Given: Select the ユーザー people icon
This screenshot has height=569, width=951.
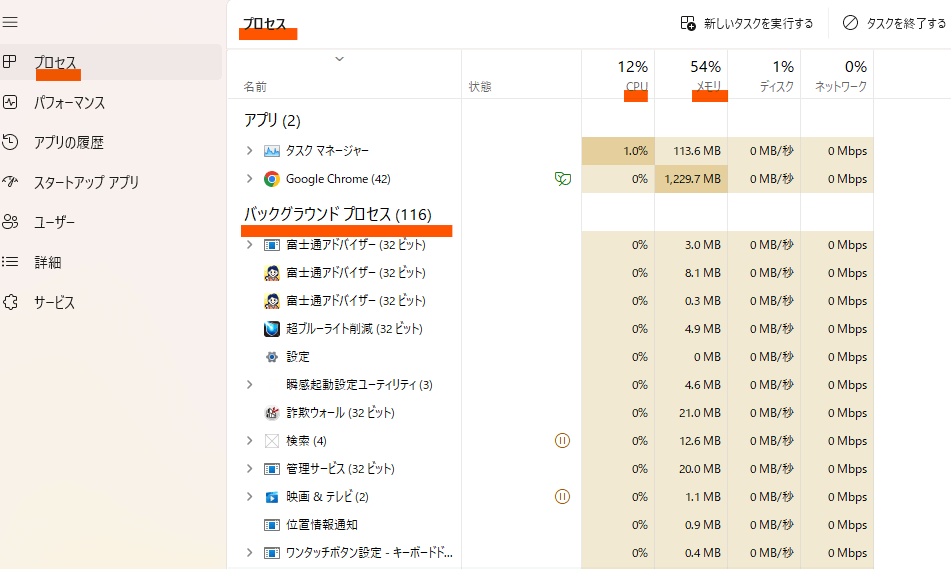Looking at the screenshot, I should coord(10,221).
